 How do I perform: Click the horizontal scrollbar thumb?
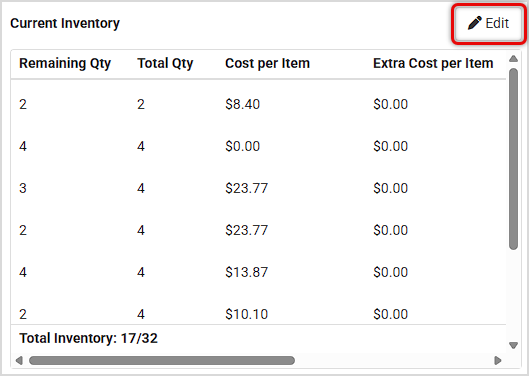[x=162, y=360]
